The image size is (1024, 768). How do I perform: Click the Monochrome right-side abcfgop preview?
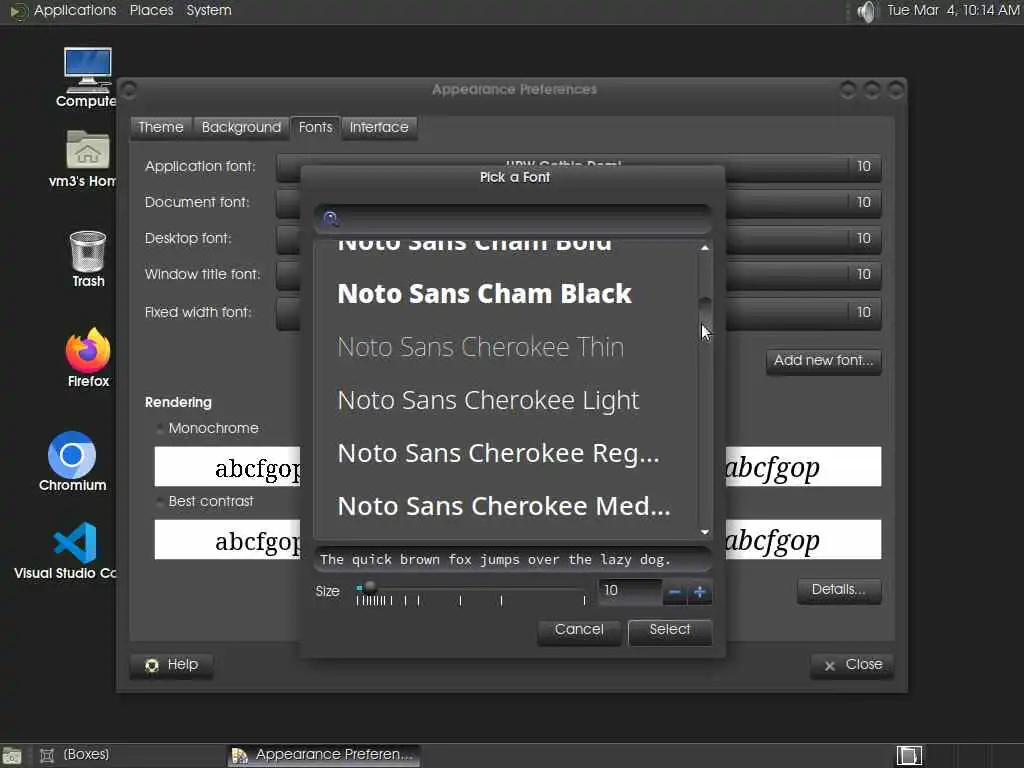[803, 467]
